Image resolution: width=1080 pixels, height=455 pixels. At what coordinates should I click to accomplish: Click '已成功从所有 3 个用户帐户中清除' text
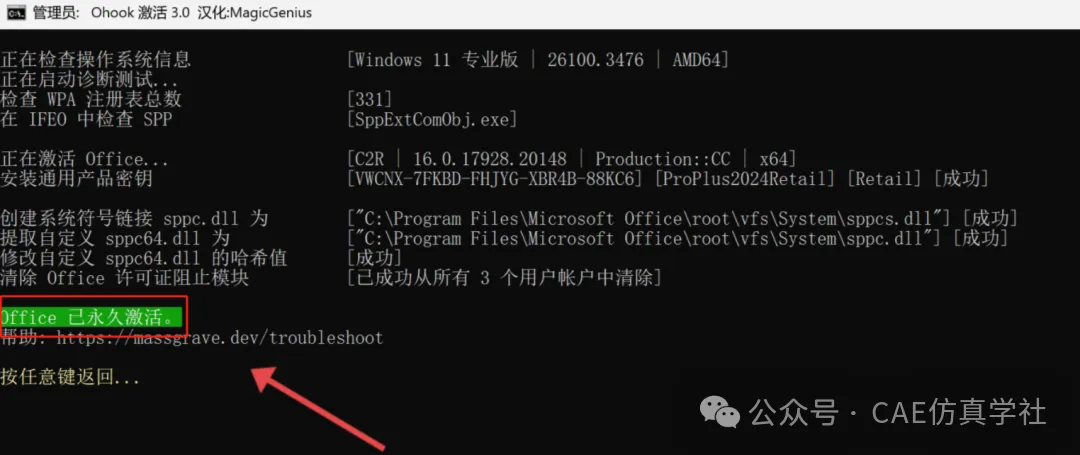coord(503,277)
